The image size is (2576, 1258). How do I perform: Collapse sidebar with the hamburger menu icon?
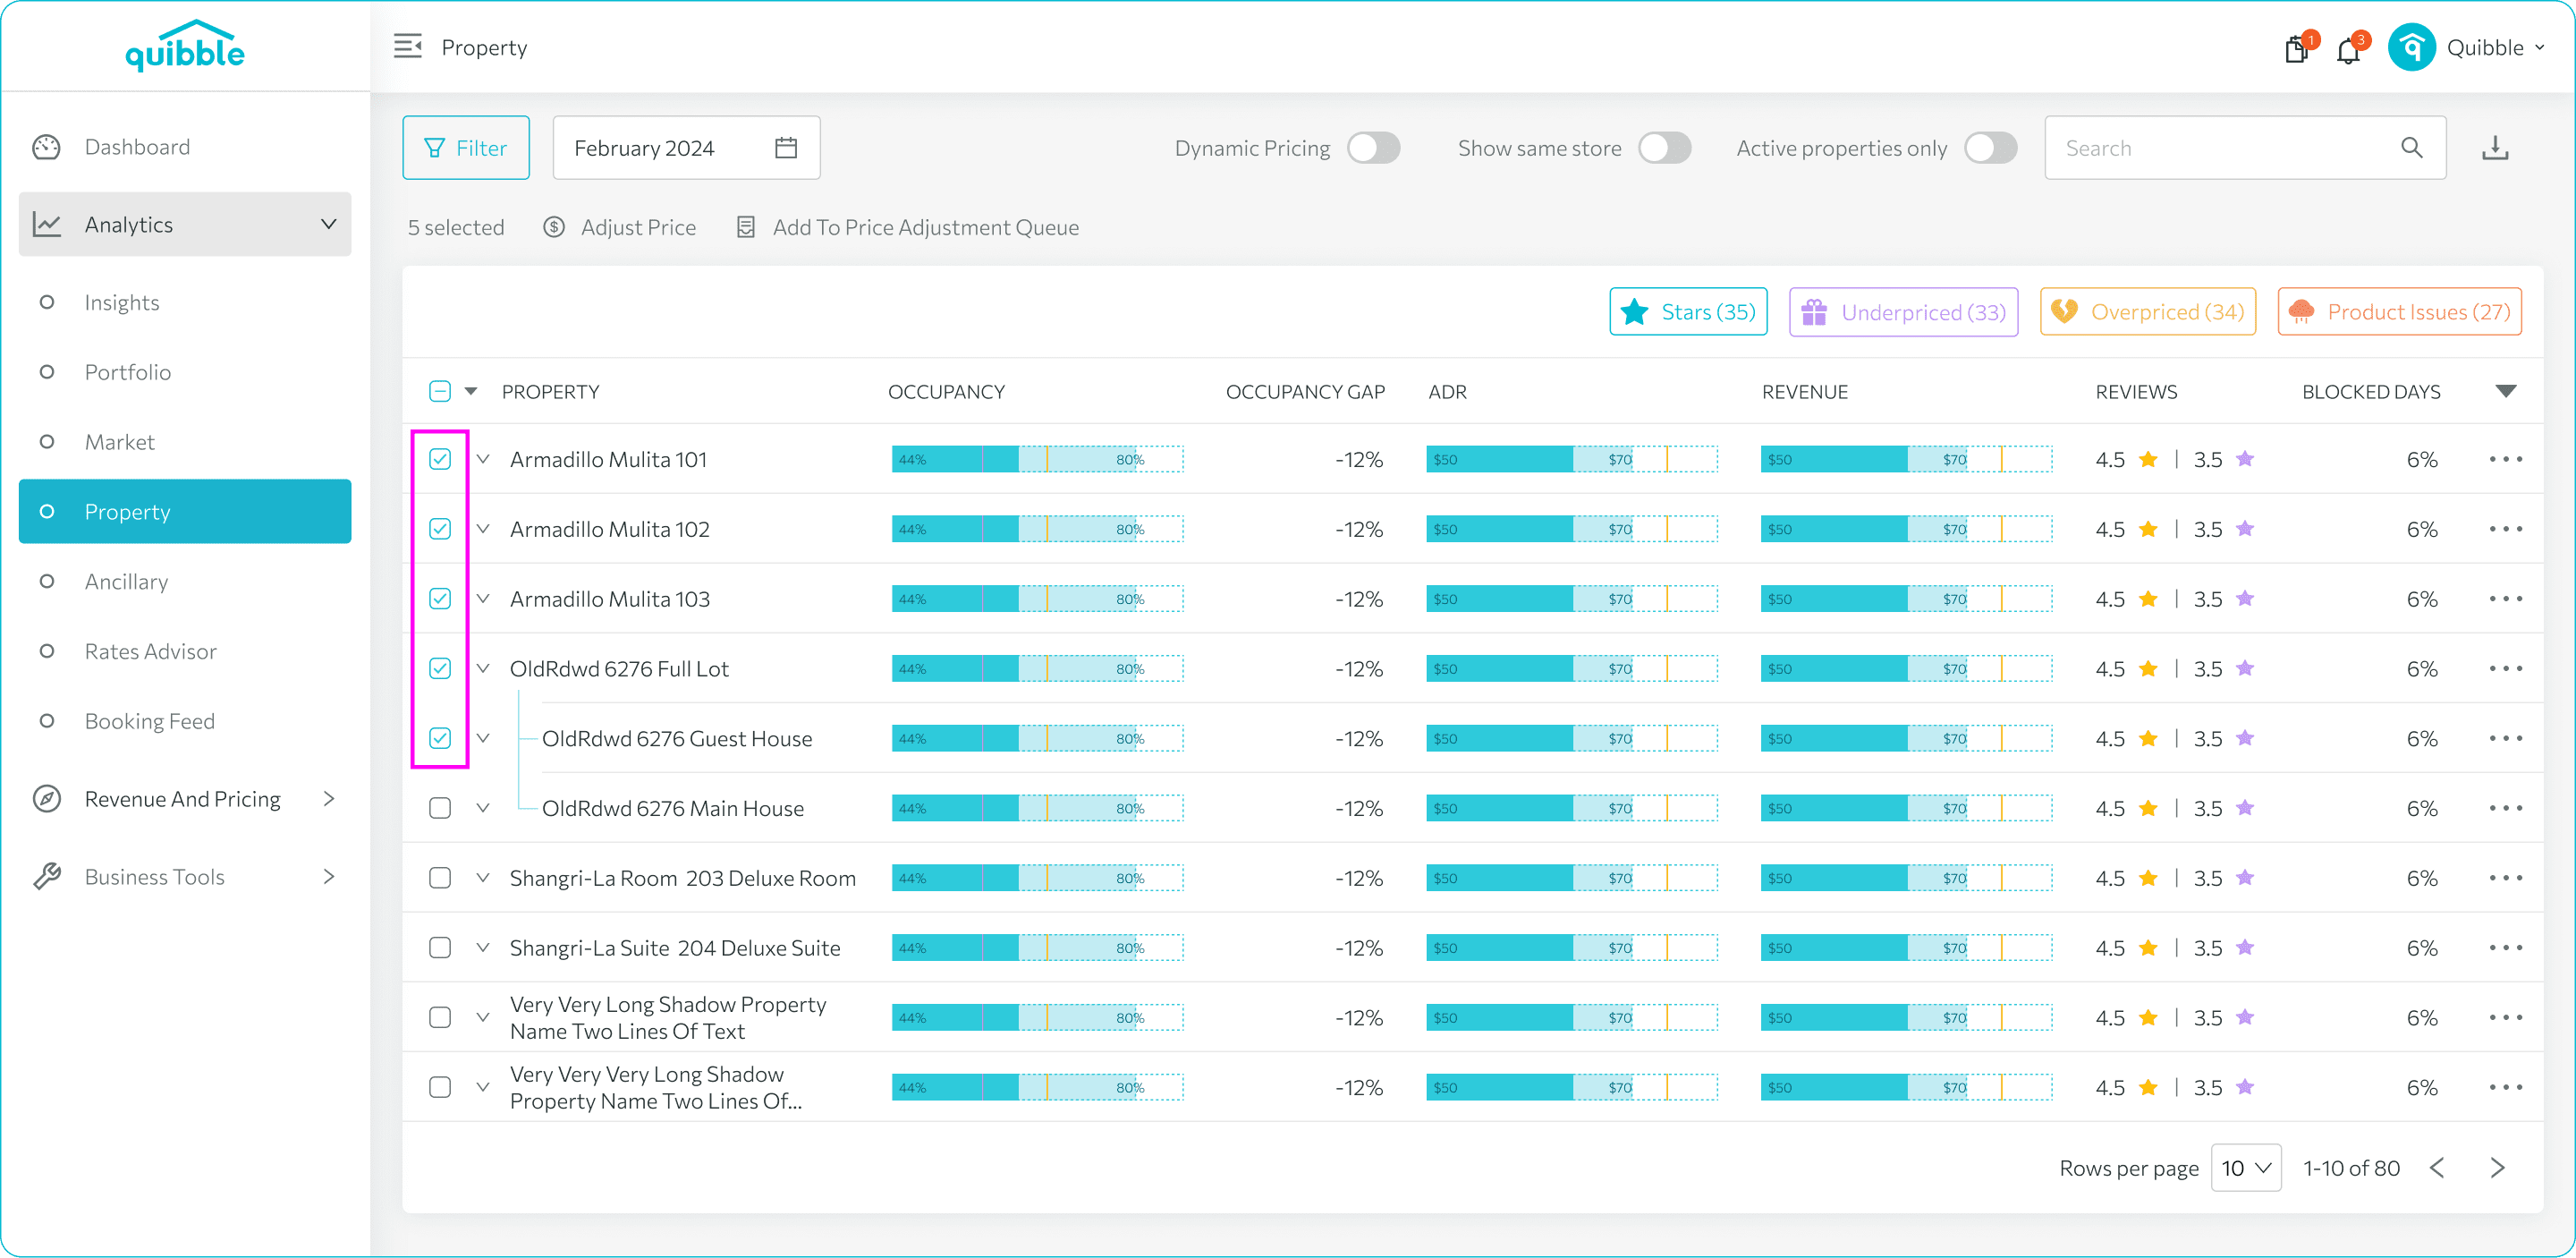point(407,46)
